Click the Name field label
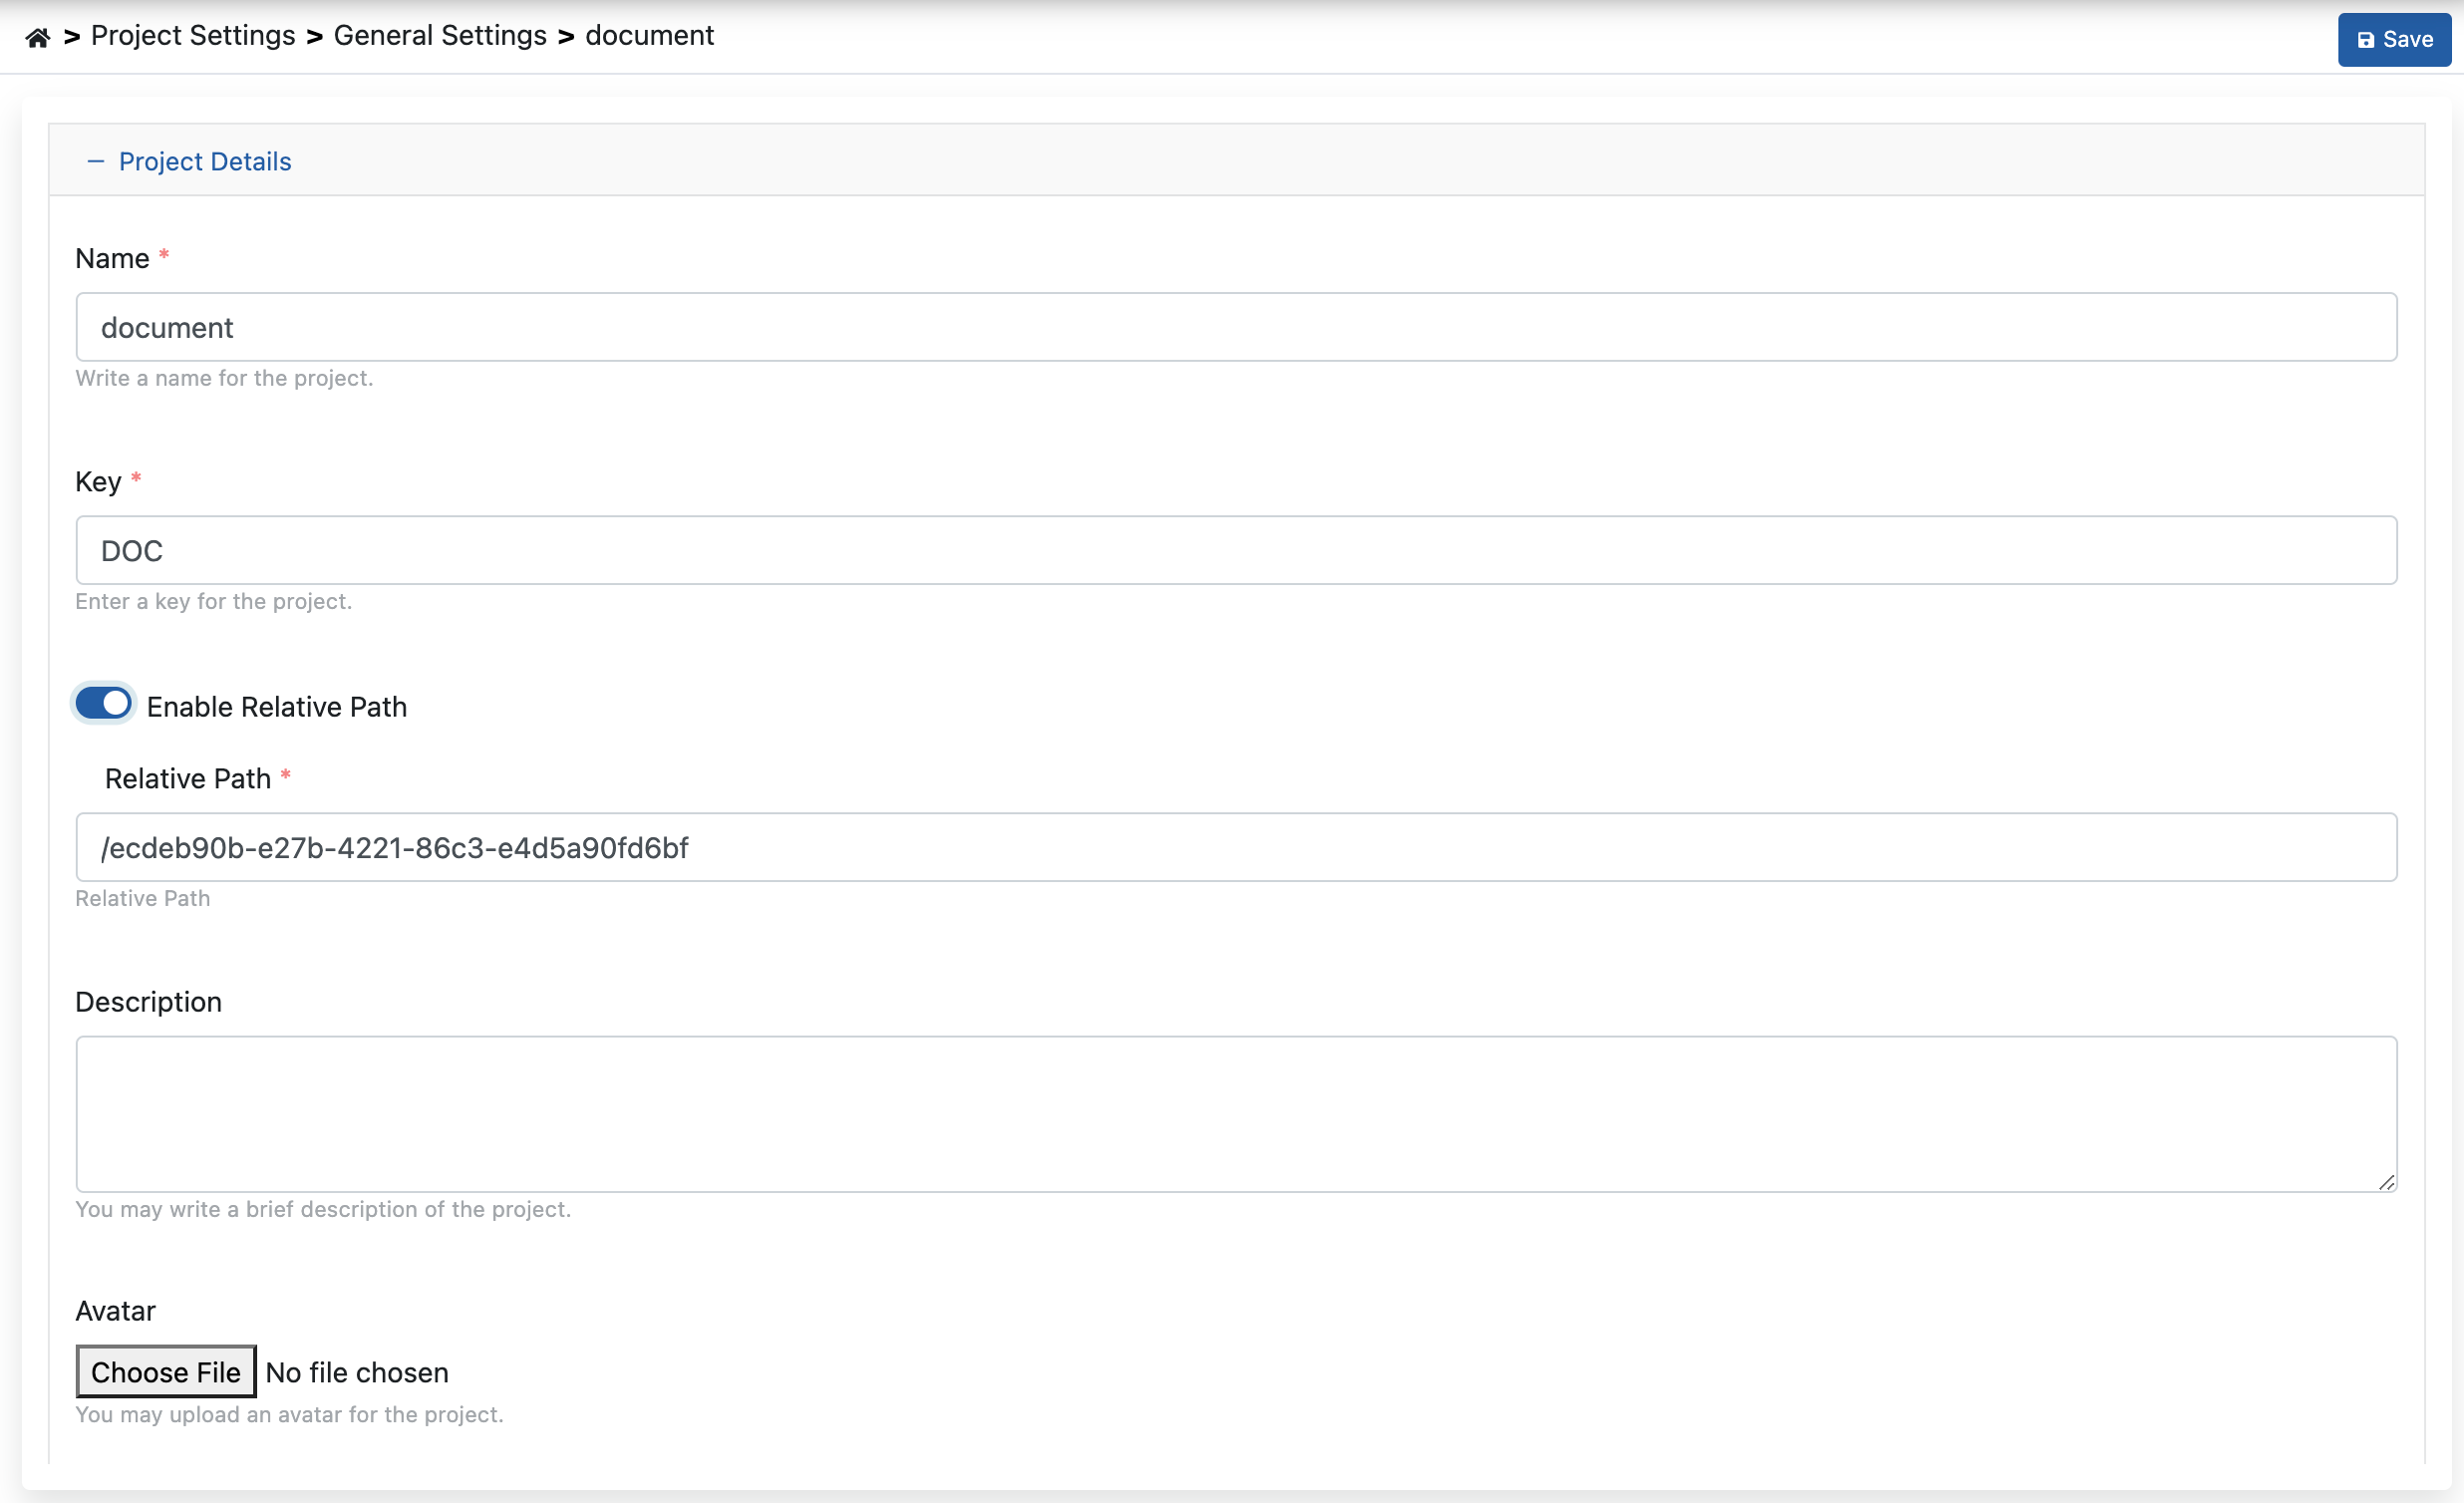Viewport: 2464px width, 1503px height. (112, 258)
